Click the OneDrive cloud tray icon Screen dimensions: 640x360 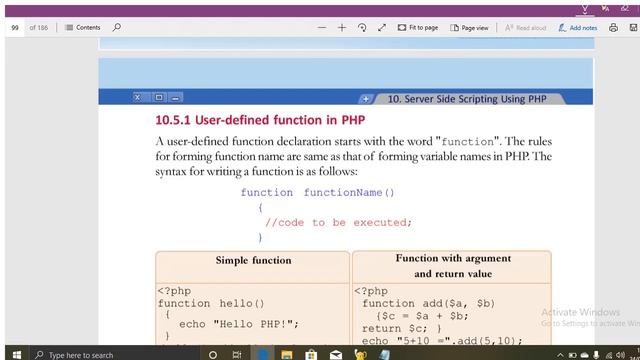584,355
